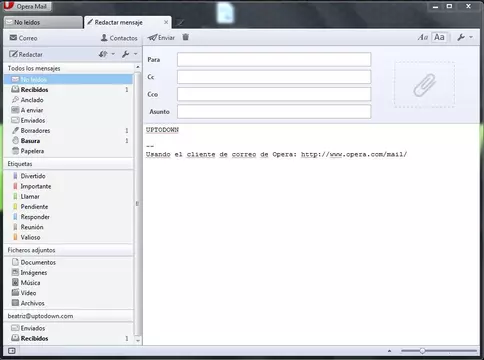Collapse the Todos los mensajes section header
Screen dimensions: 484x360
(x=68, y=68)
